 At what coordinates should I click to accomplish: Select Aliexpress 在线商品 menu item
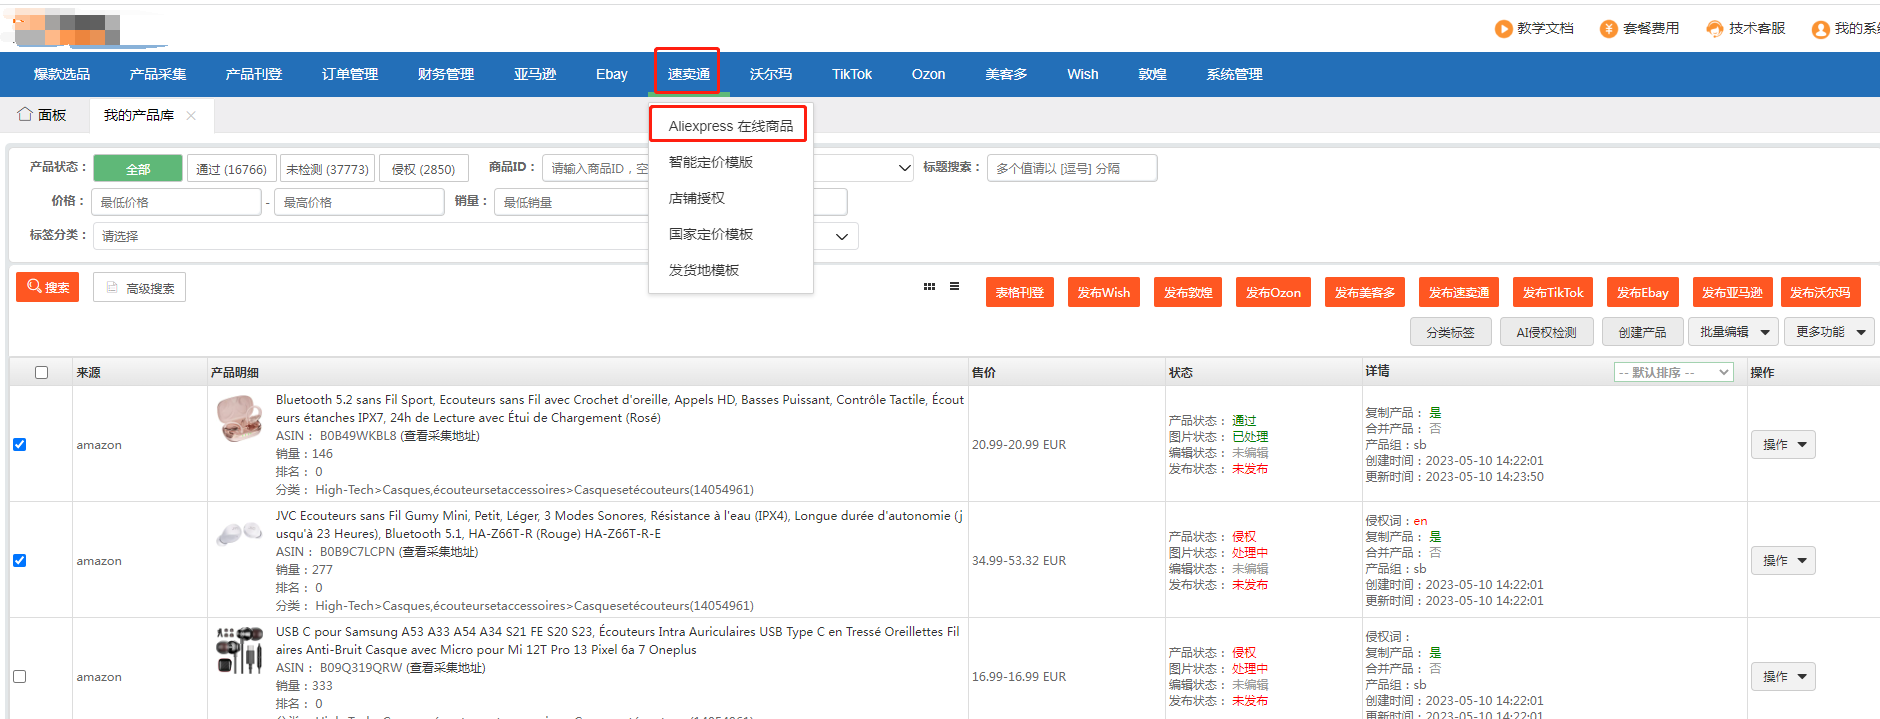click(730, 126)
